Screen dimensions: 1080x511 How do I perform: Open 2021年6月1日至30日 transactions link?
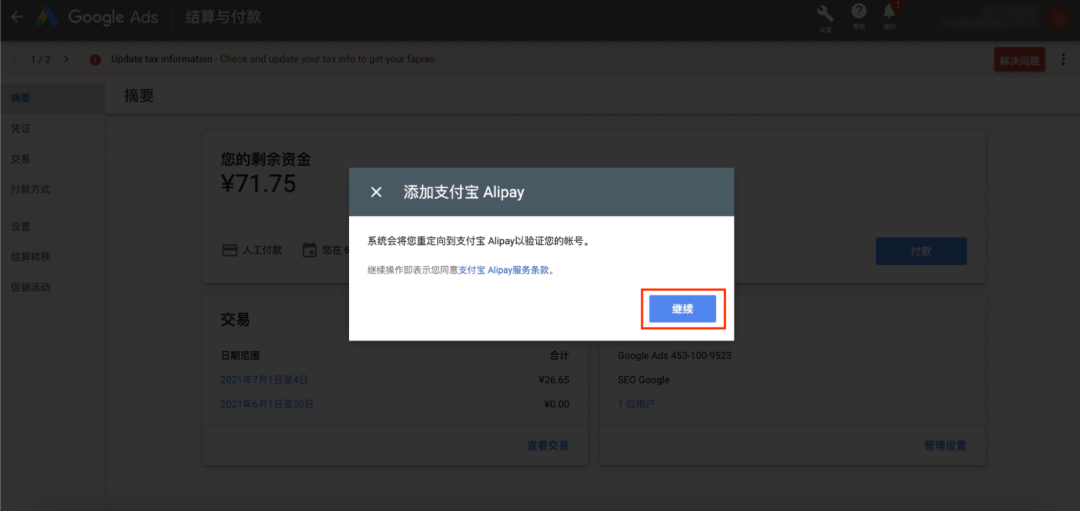click(x=267, y=404)
